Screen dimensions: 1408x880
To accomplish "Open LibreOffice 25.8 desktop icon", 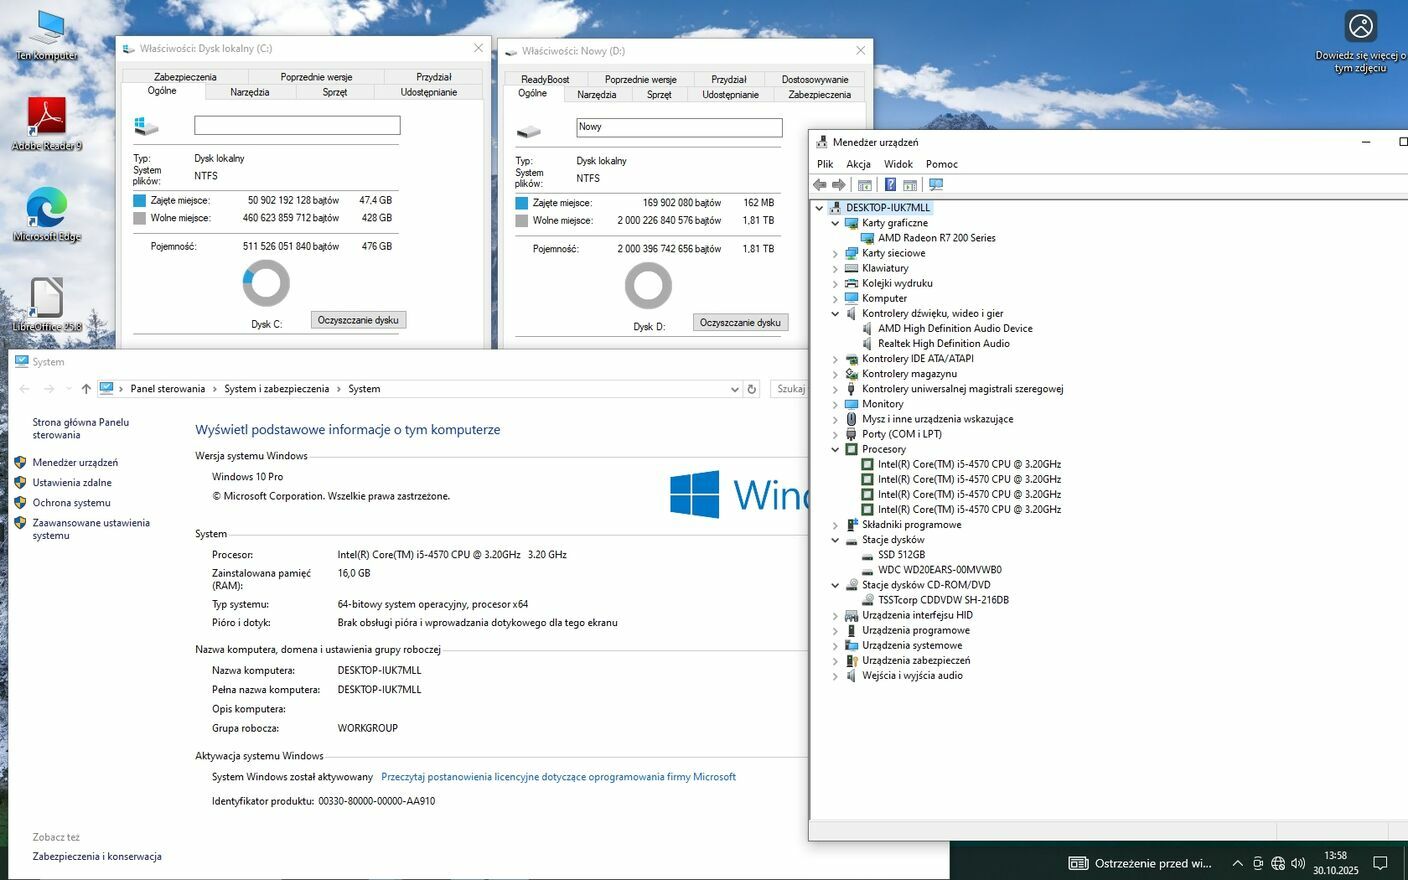I will (x=46, y=300).
